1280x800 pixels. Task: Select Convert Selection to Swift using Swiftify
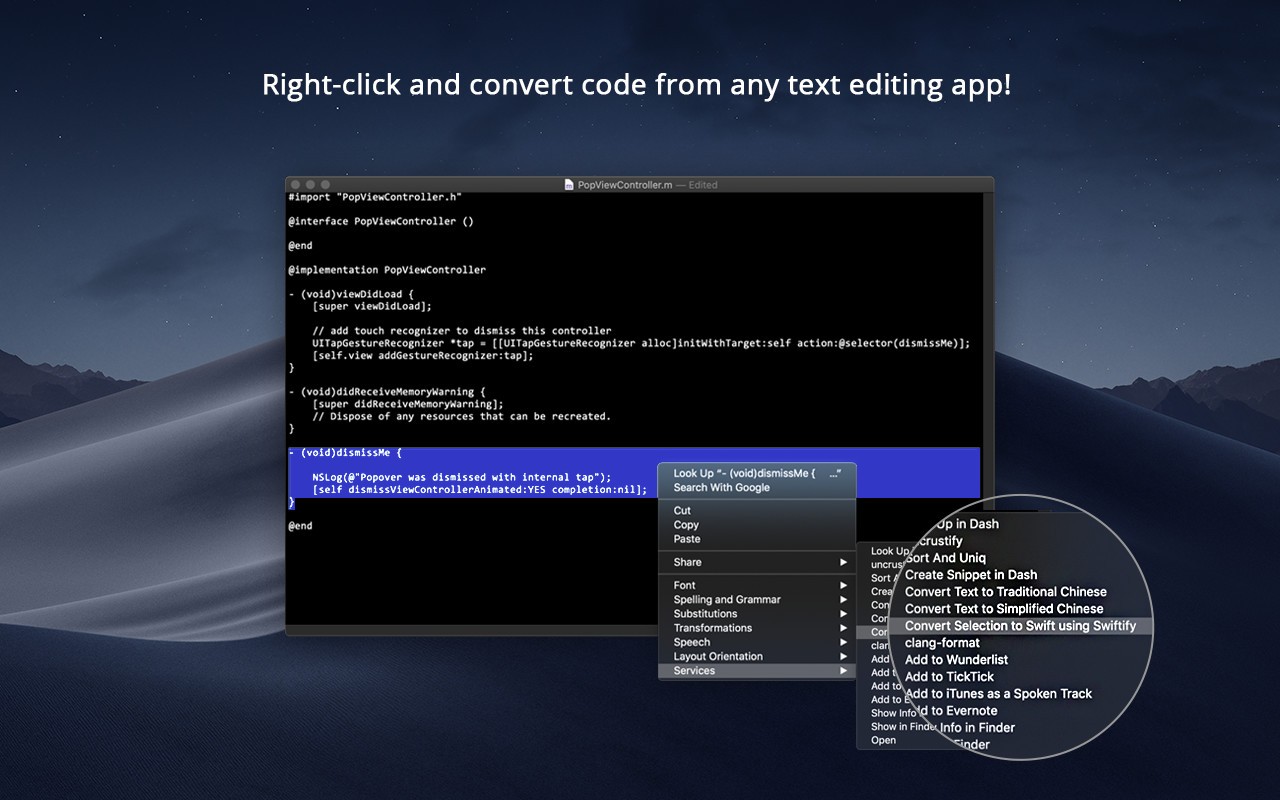click(x=1022, y=625)
